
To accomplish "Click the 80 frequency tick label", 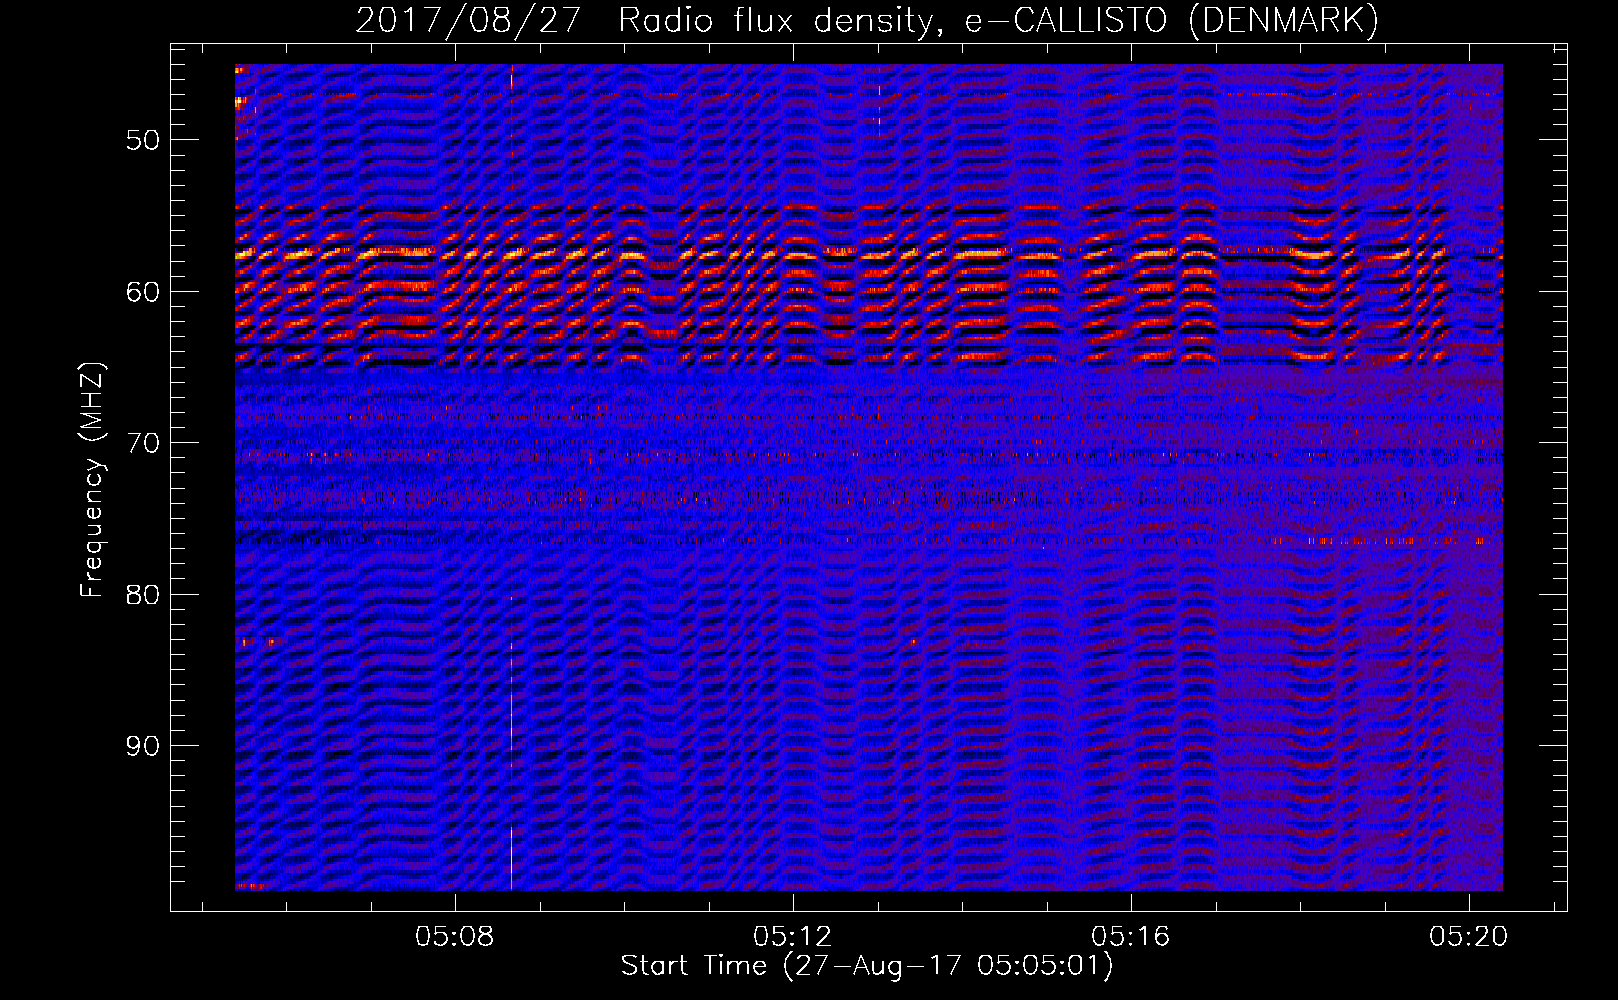I will point(143,595).
